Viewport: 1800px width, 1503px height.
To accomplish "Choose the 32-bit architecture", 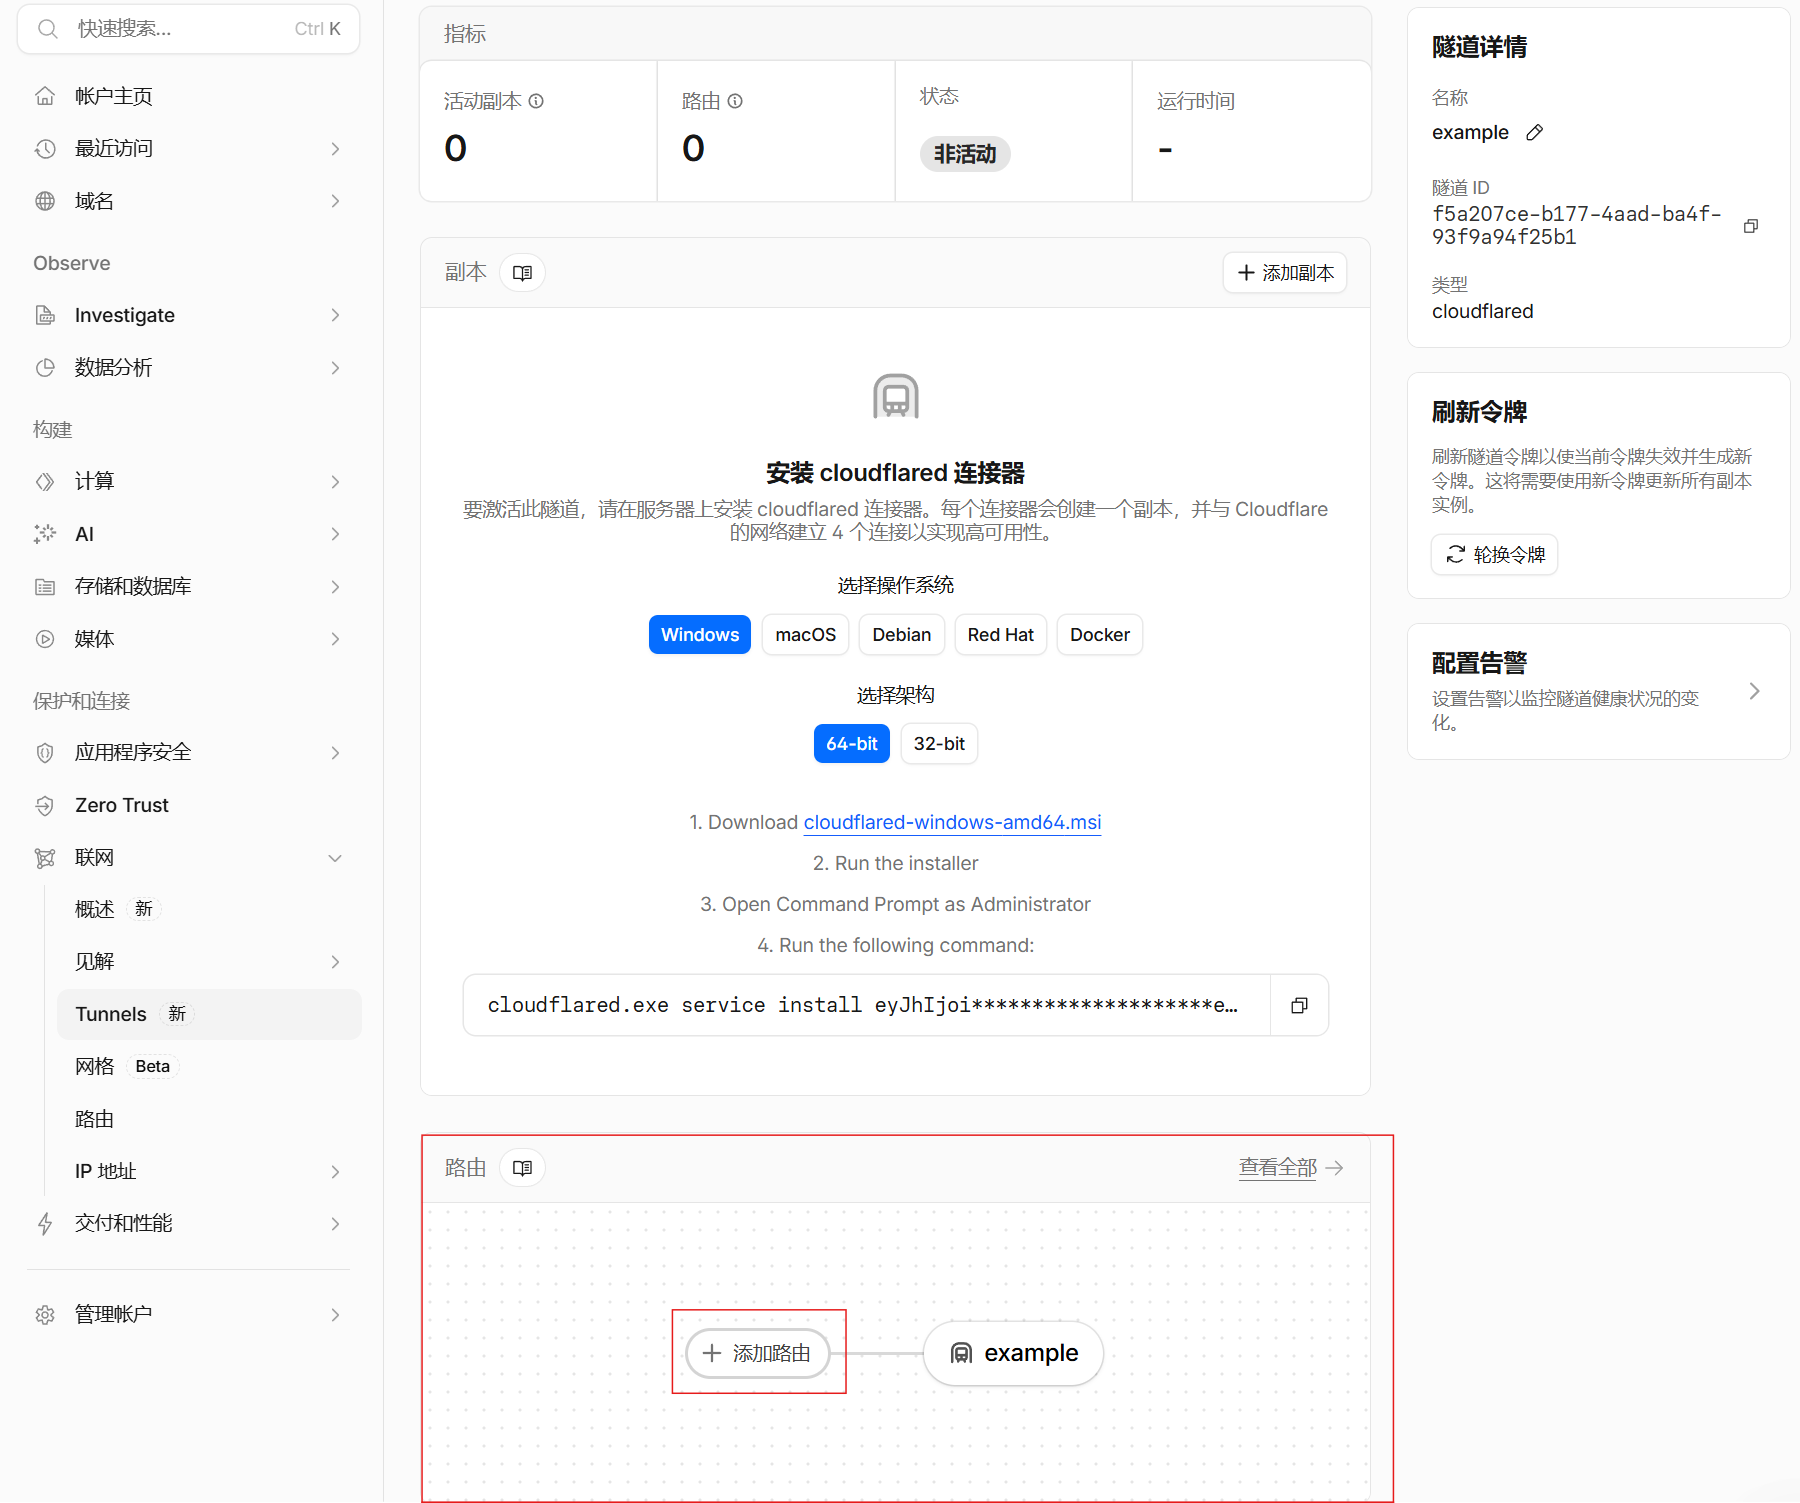I will [x=939, y=744].
